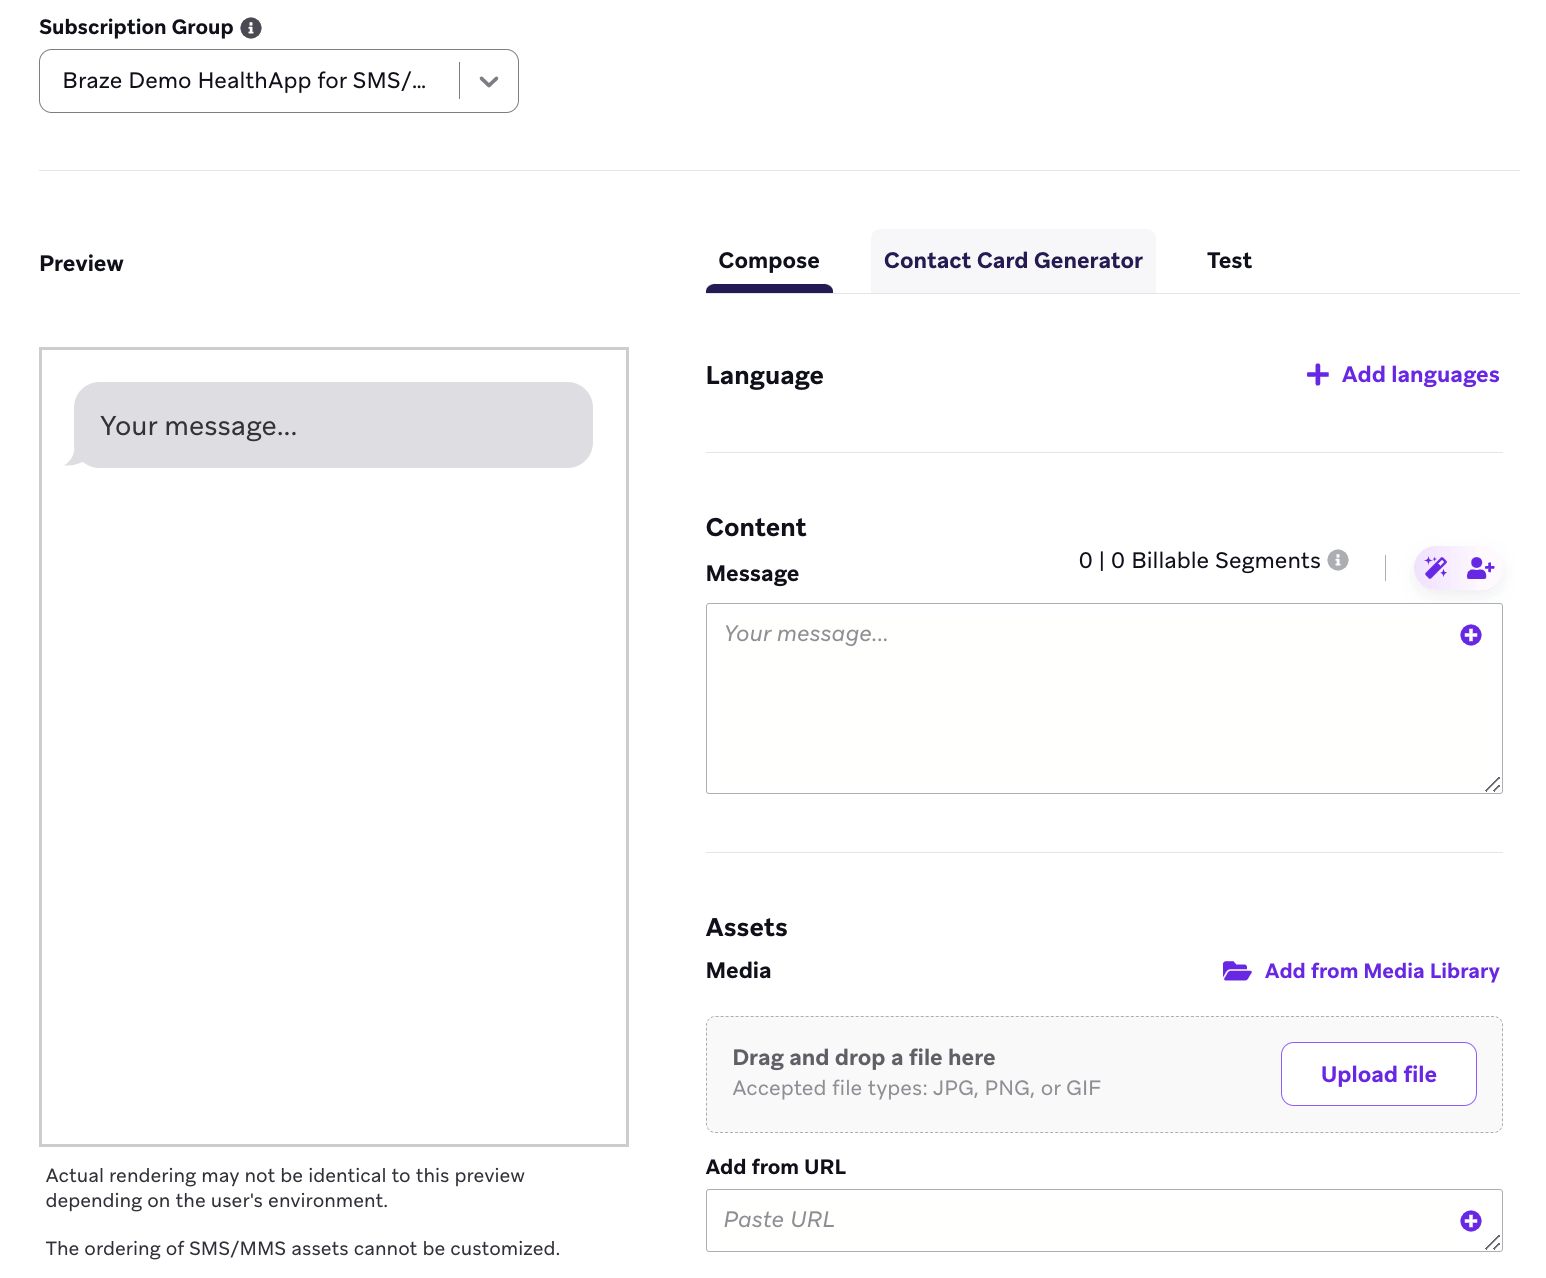The image size is (1546, 1278).
Task: Click the Subscription Group info icon
Action: pos(251,28)
